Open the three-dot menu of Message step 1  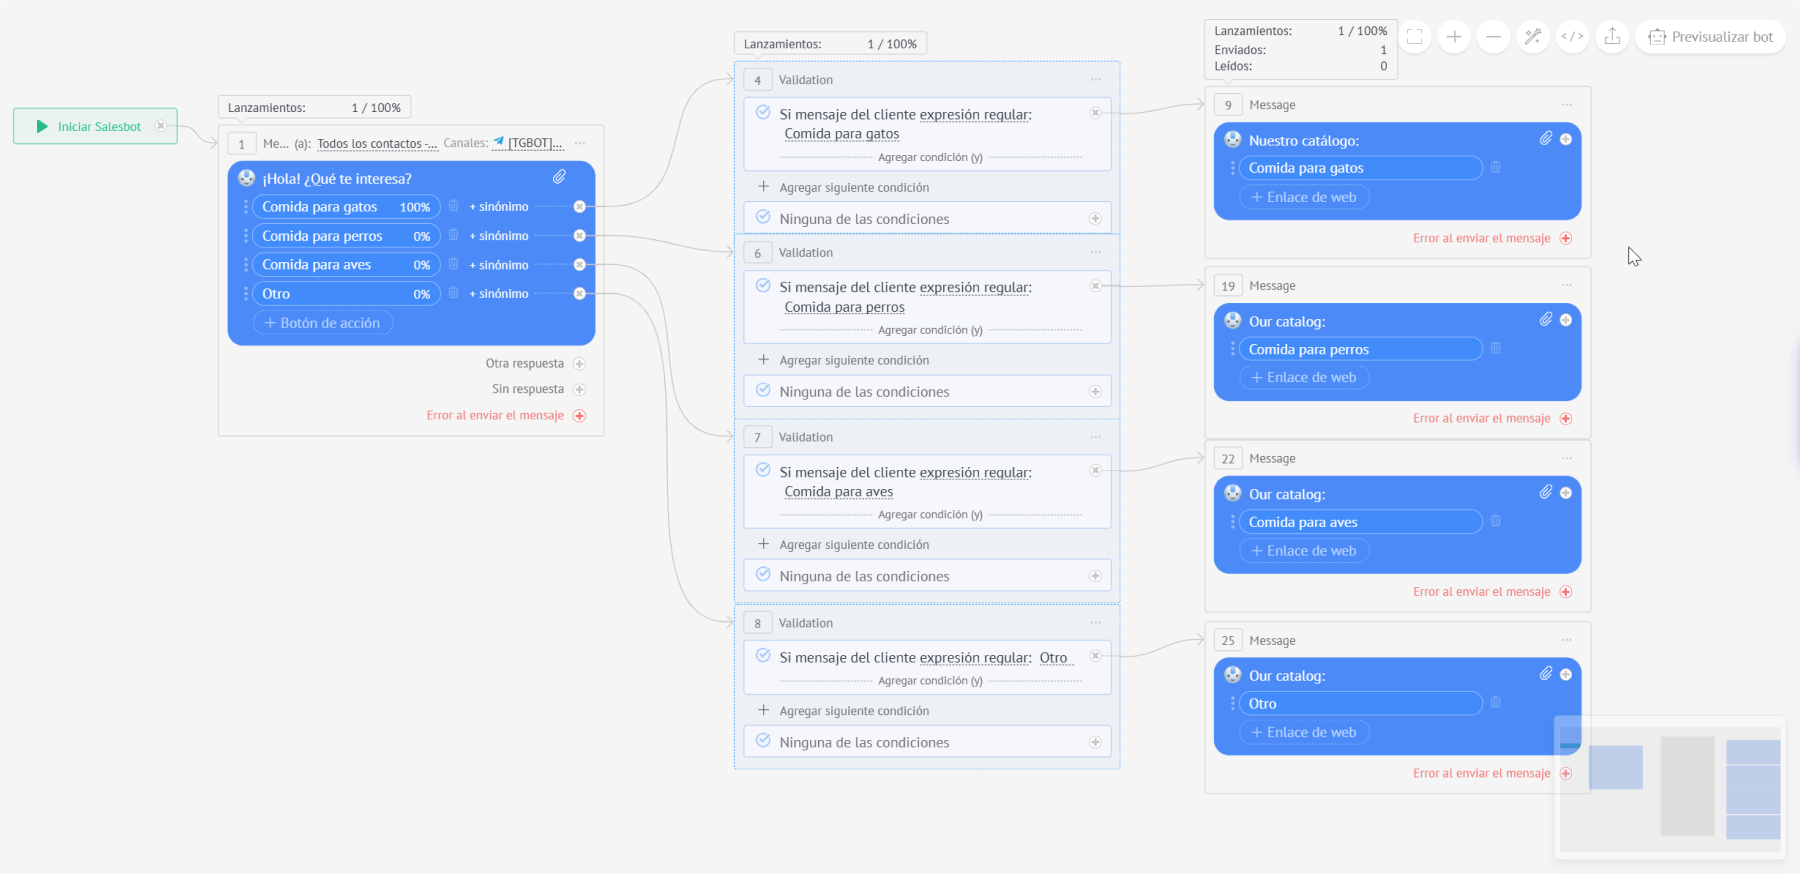[x=580, y=143]
